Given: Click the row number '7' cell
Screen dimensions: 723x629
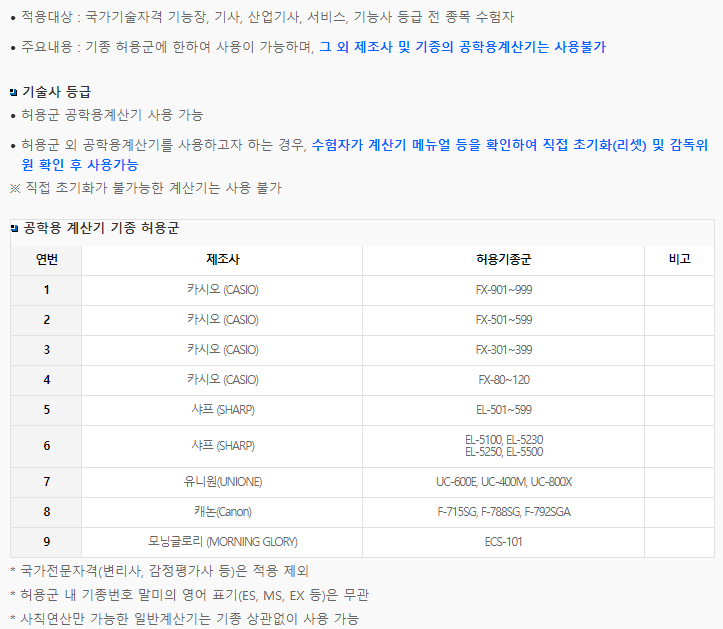Looking at the screenshot, I should pyautogui.click(x=47, y=482).
